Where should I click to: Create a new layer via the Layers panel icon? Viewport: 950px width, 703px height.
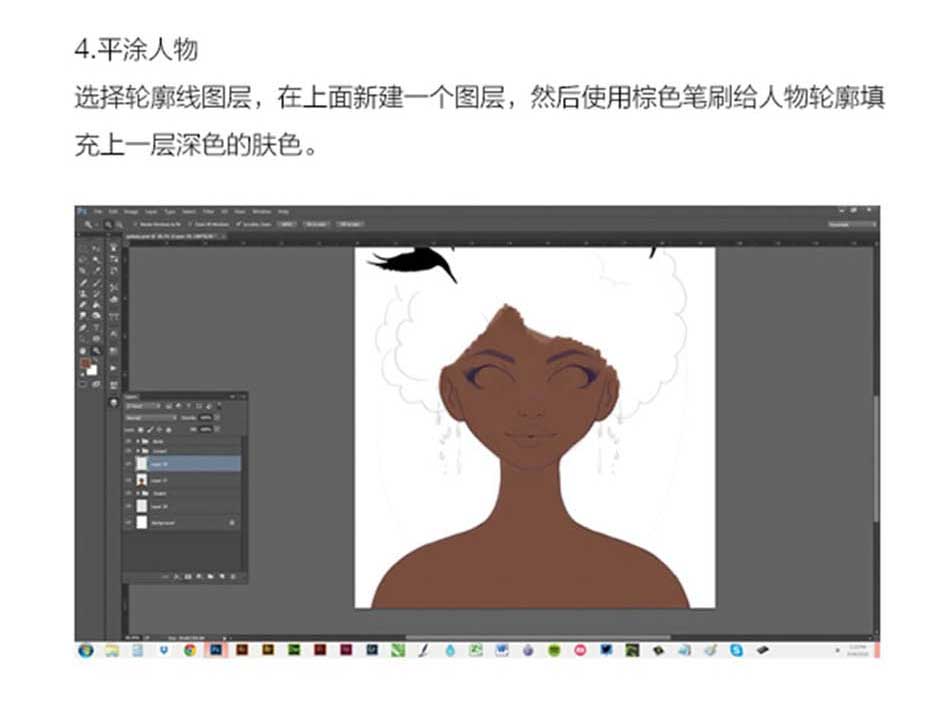[x=222, y=575]
